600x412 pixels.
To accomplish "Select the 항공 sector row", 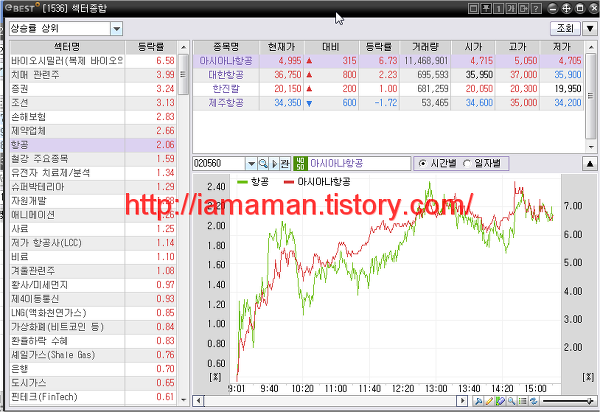I will coord(93,145).
